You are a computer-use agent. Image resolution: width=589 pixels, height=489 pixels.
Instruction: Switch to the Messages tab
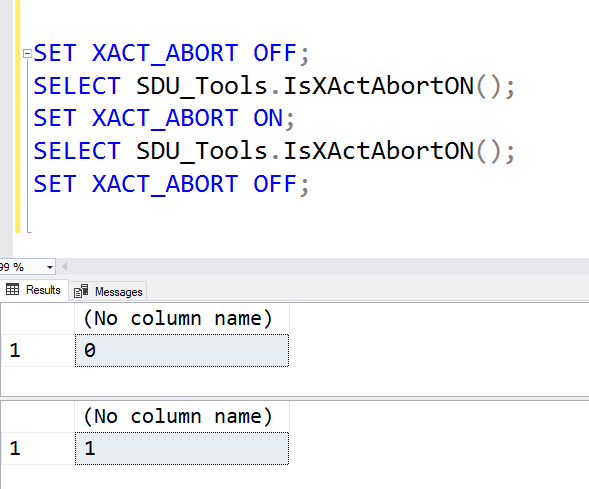(x=107, y=291)
